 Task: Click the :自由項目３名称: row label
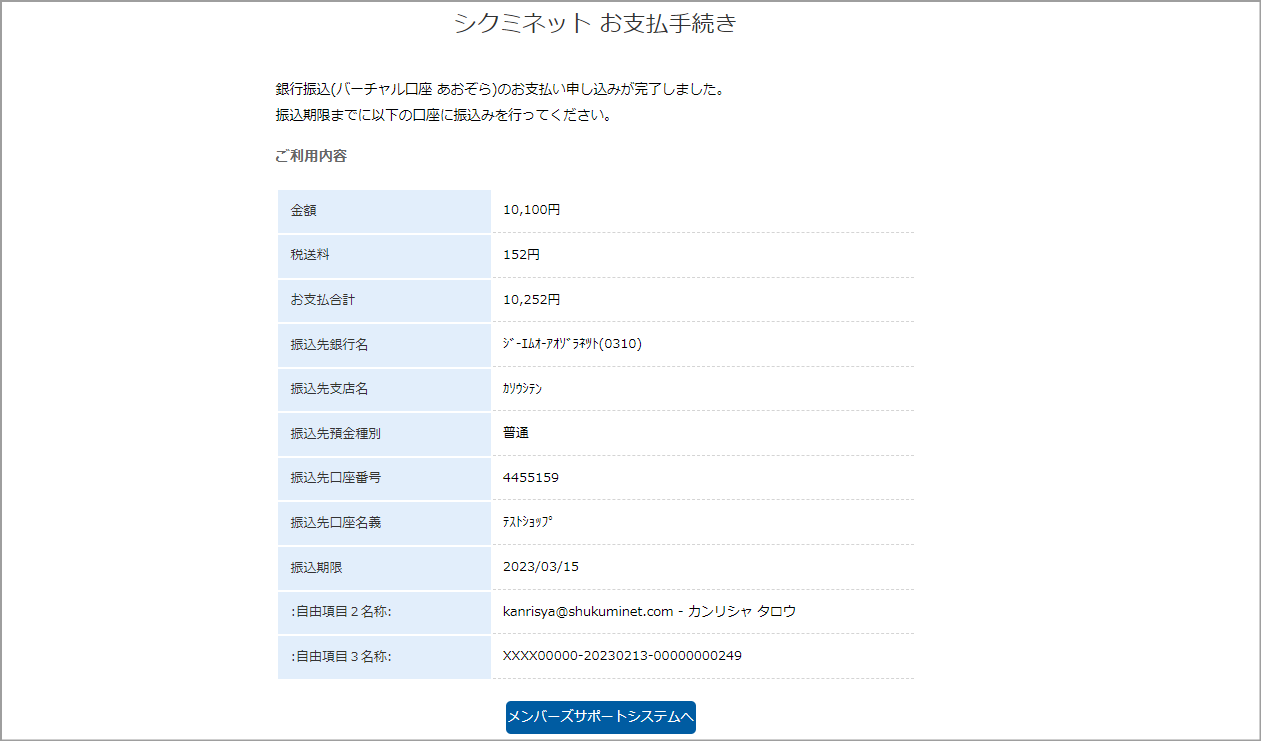(341, 657)
